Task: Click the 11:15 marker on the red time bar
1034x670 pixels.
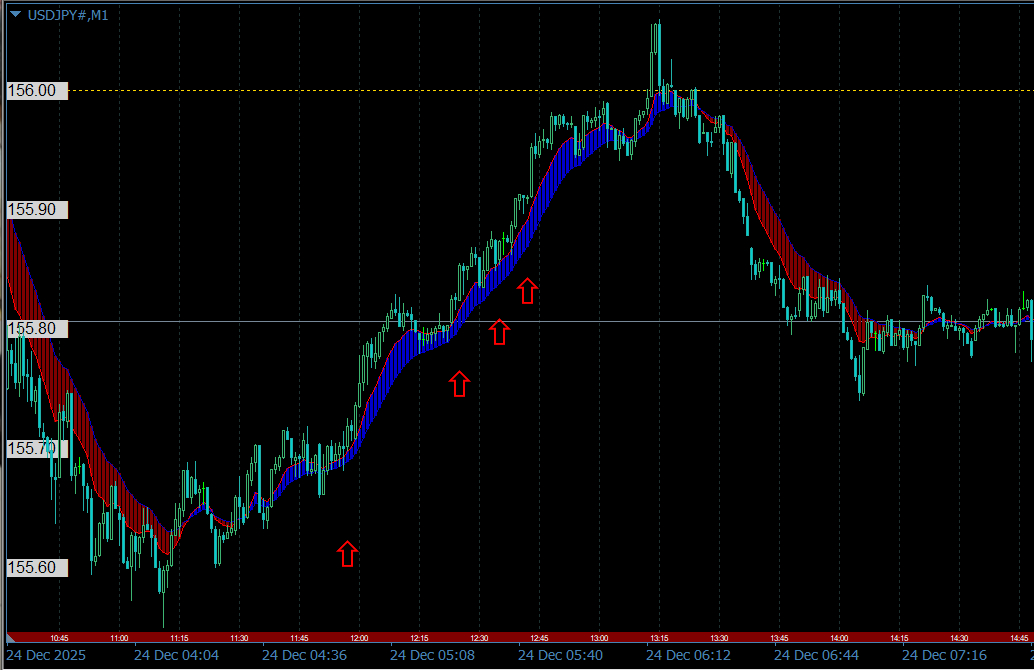Action: click(179, 638)
